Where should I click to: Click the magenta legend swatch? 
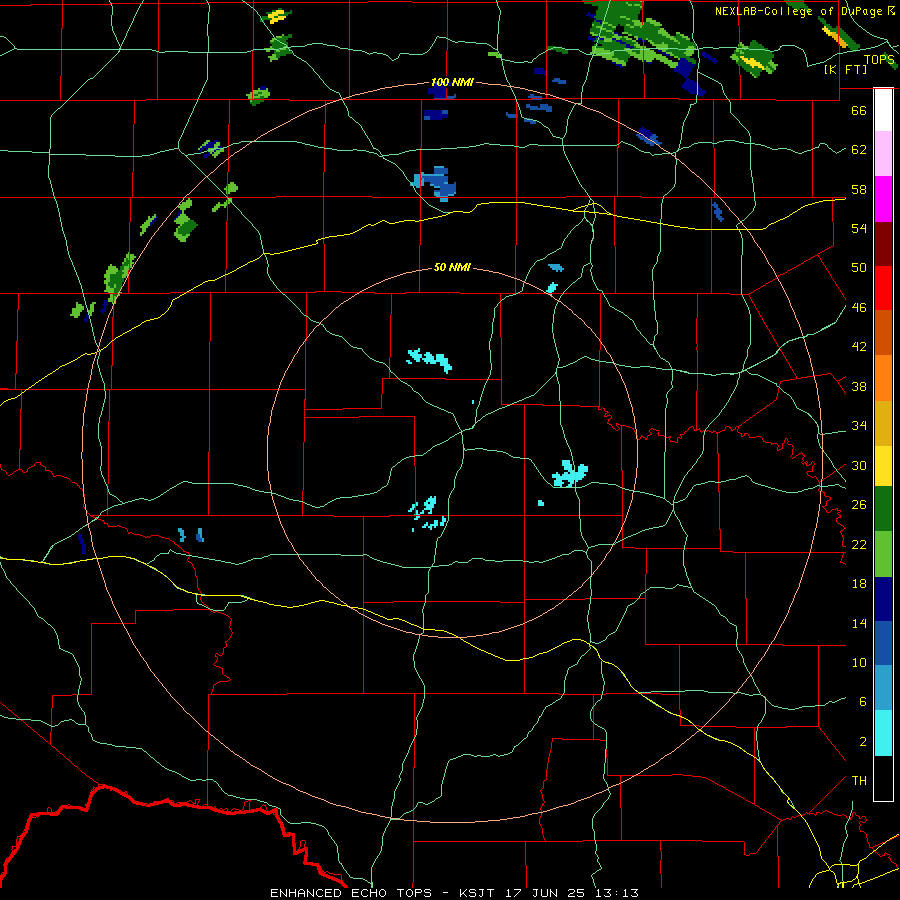point(883,199)
